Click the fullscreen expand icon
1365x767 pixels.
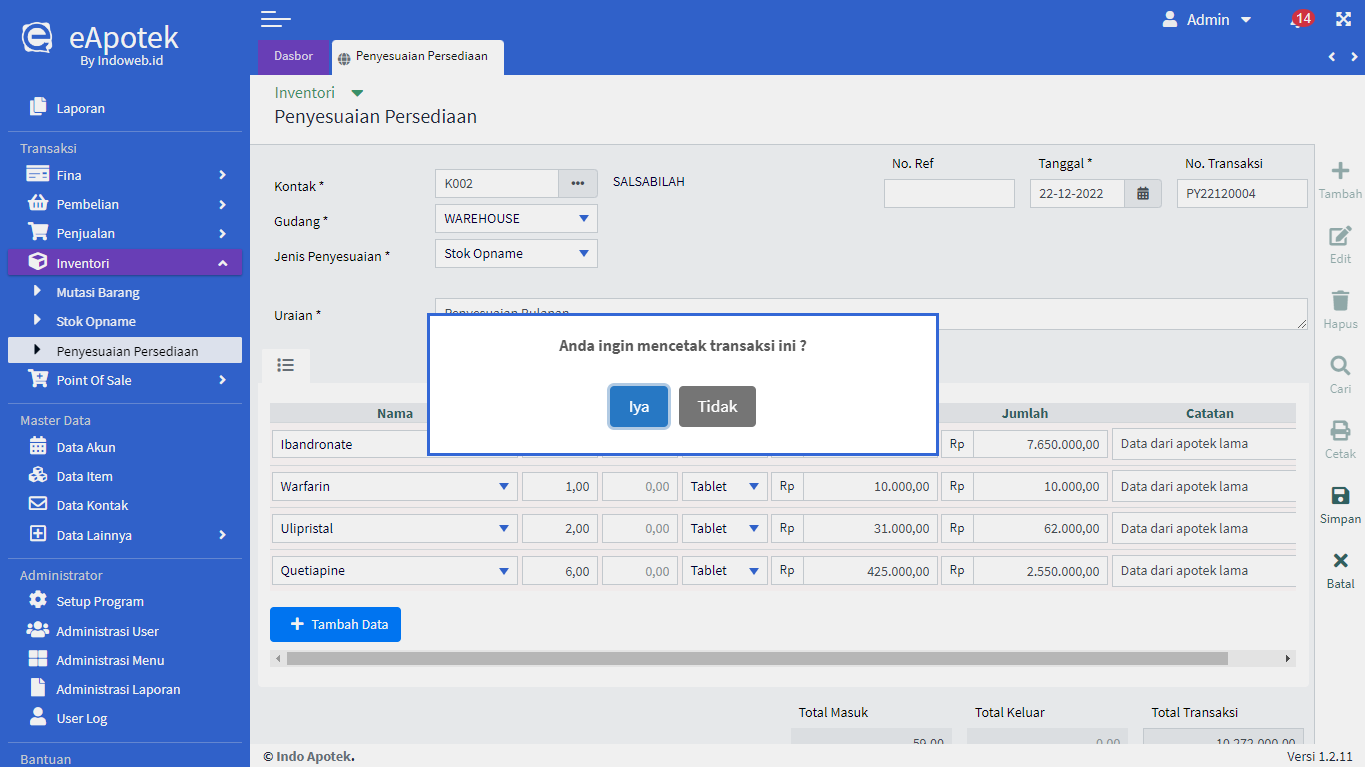point(1343,19)
